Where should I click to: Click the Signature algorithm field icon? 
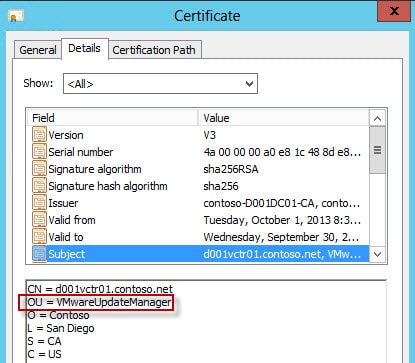(x=39, y=169)
